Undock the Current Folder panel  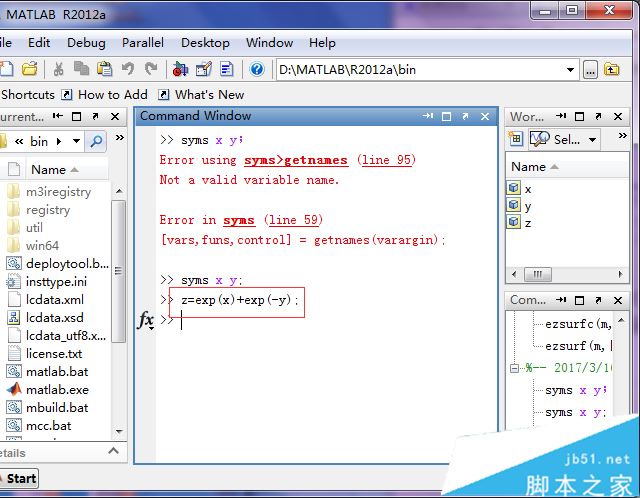(96, 117)
